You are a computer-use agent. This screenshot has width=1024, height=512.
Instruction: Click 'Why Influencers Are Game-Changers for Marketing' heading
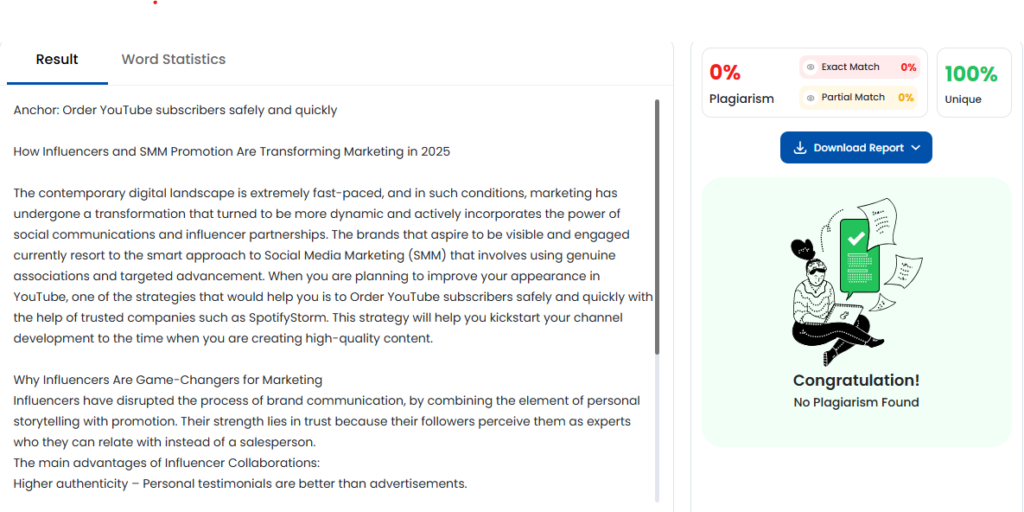168,380
